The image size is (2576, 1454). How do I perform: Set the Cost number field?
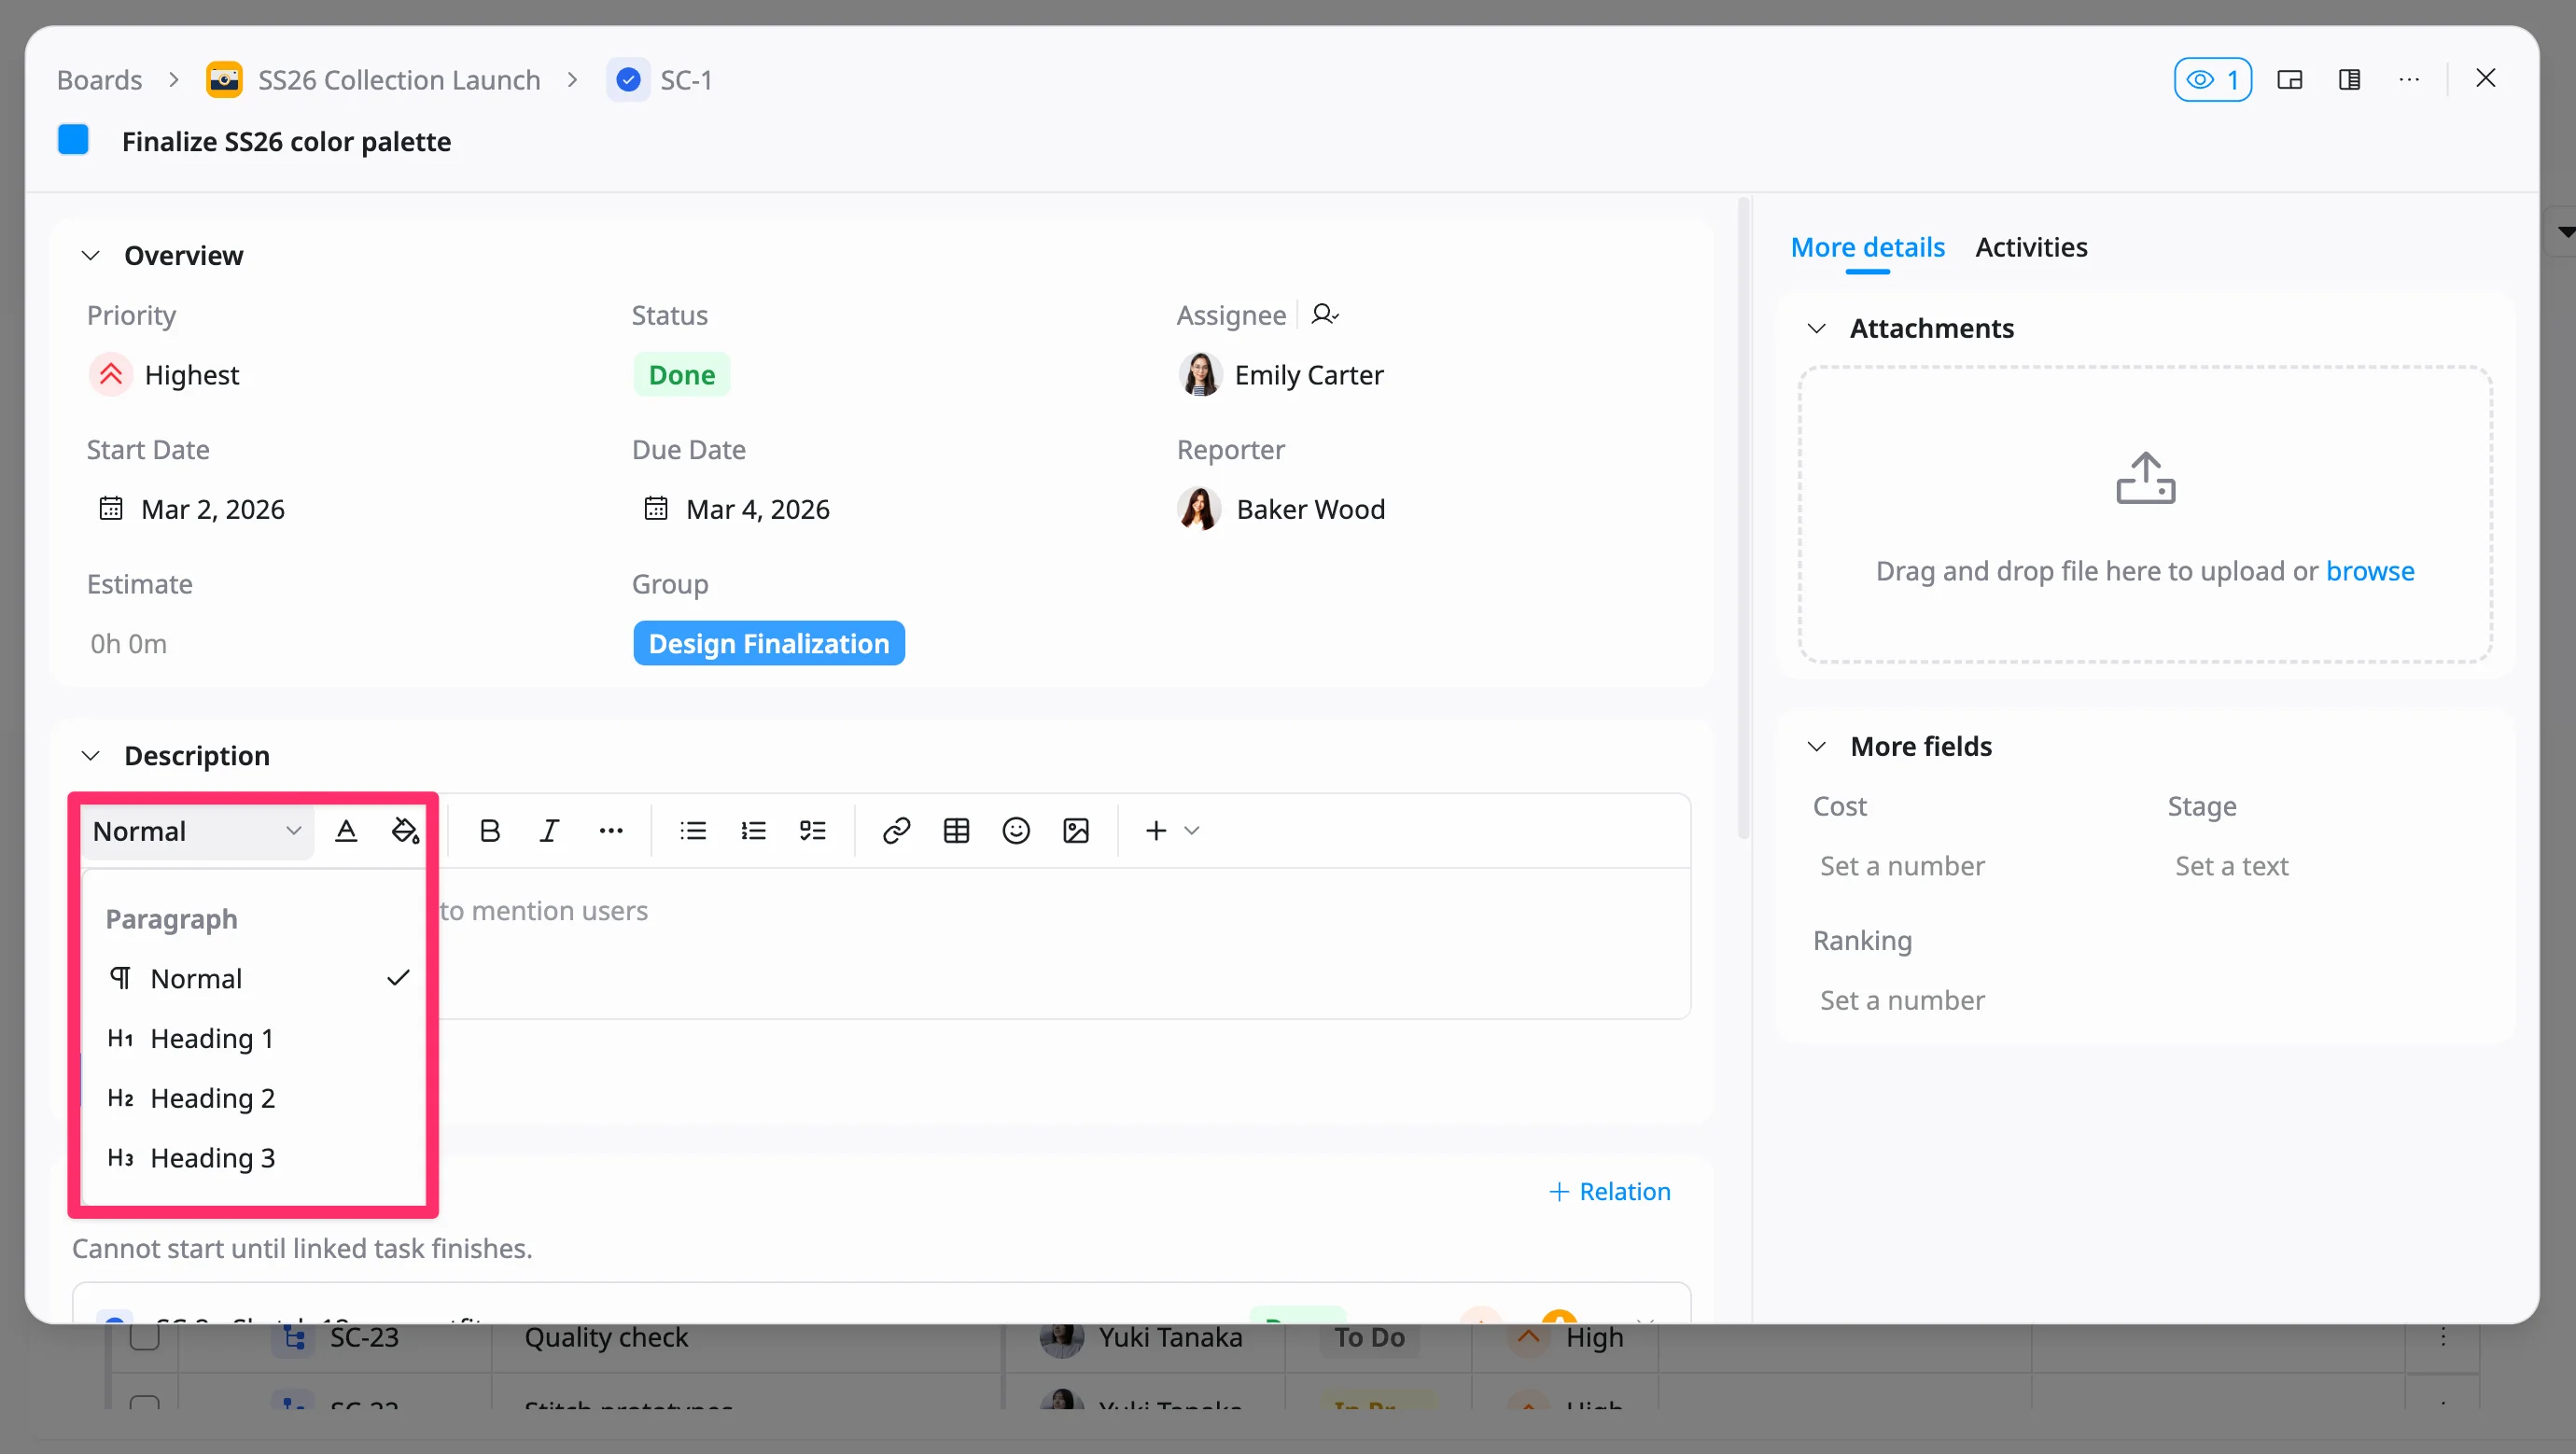pos(1901,866)
